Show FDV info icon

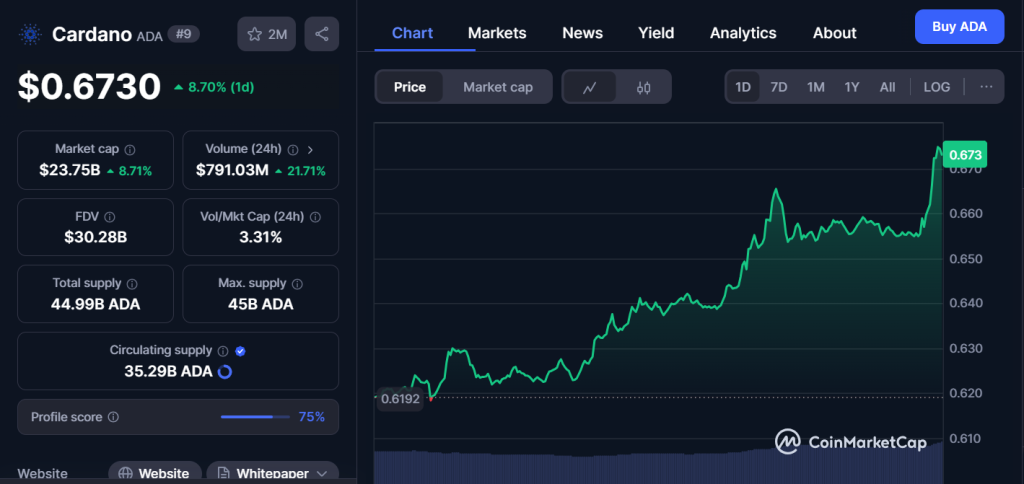click(110, 216)
